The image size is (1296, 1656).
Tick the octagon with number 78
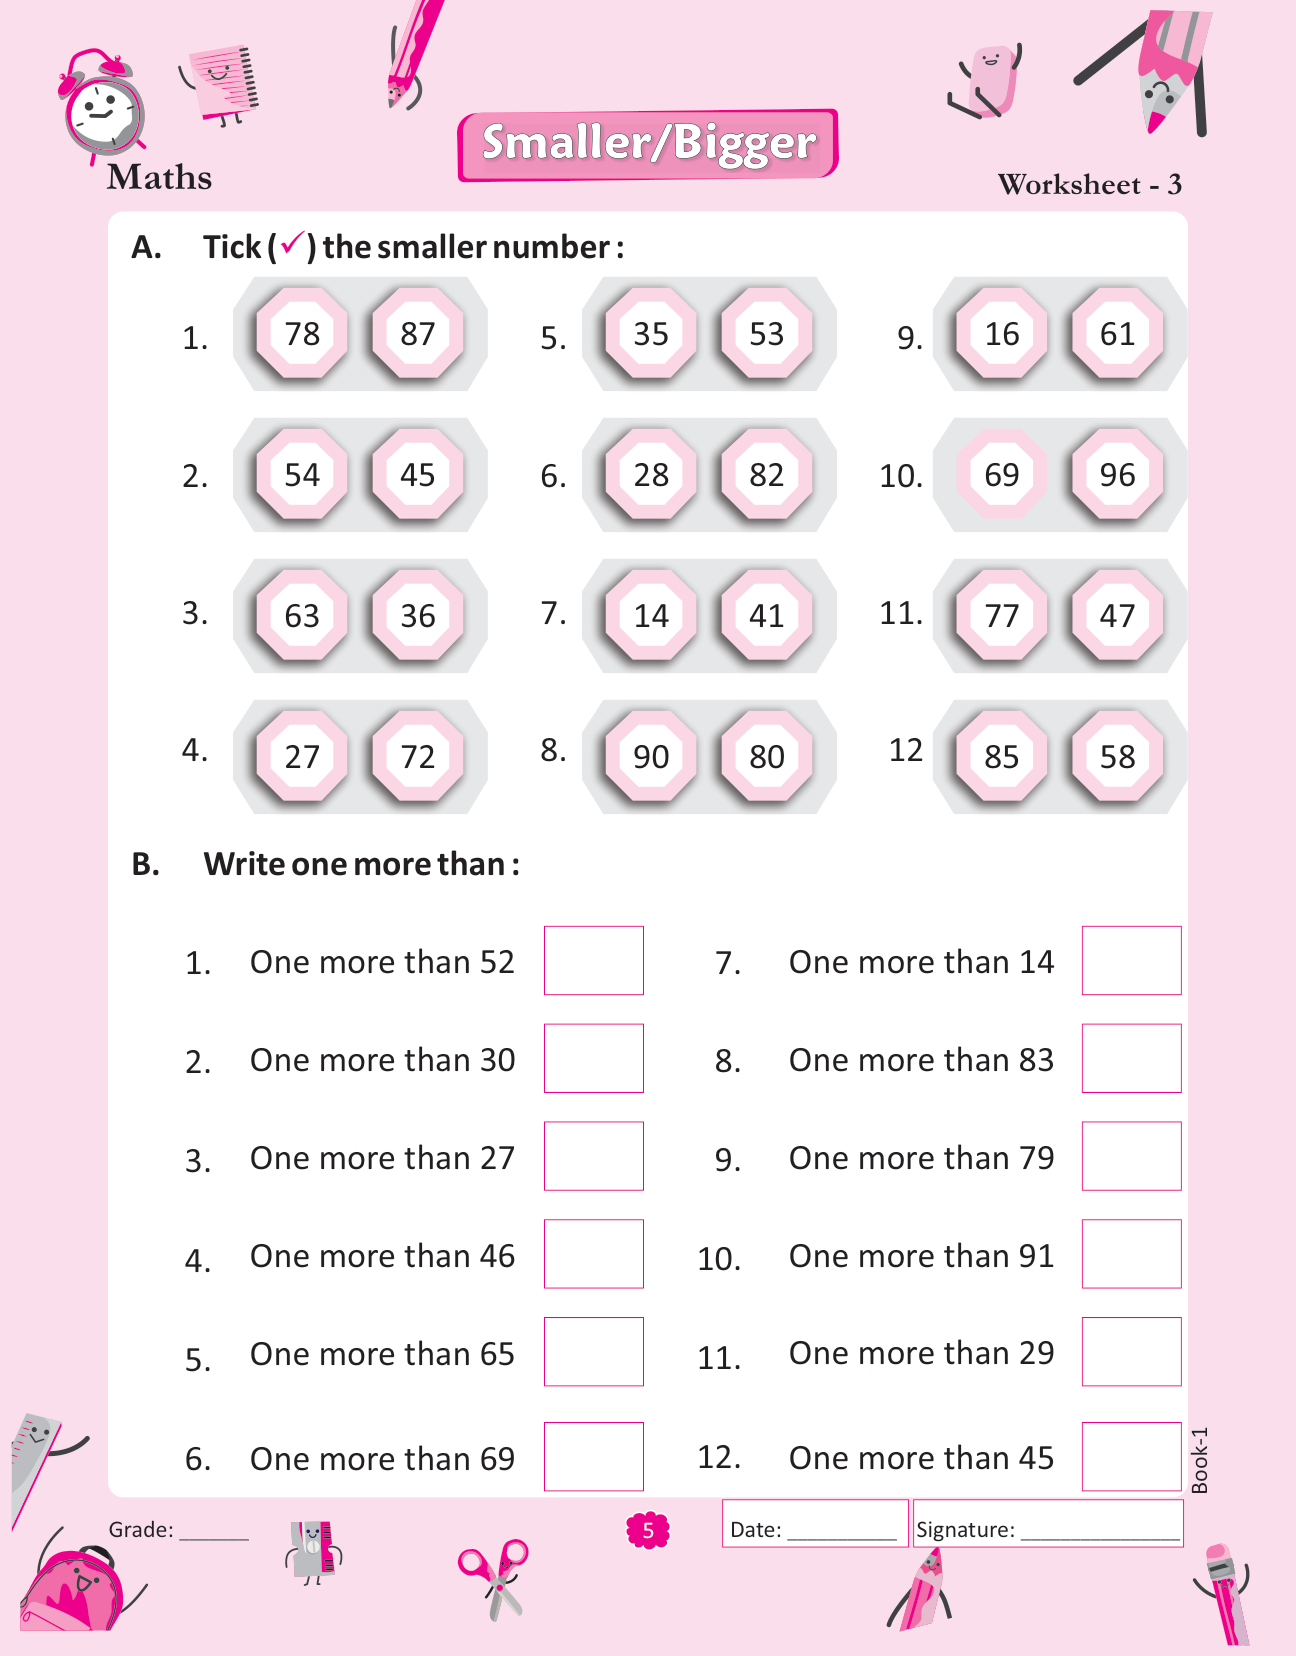[x=302, y=334]
